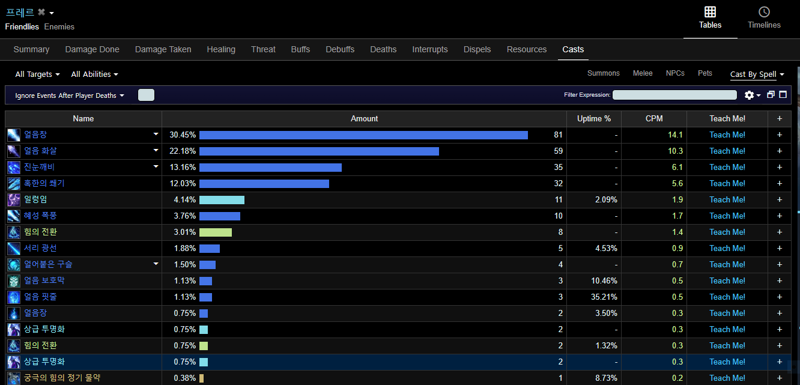Viewport: 800px width, 385px height.
Task: Click Teach Me! link for 서리 광선
Action: point(727,248)
